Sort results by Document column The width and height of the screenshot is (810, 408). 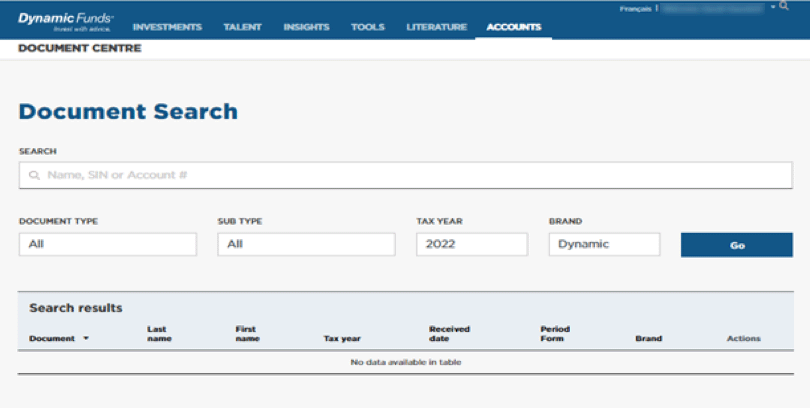click(52, 339)
